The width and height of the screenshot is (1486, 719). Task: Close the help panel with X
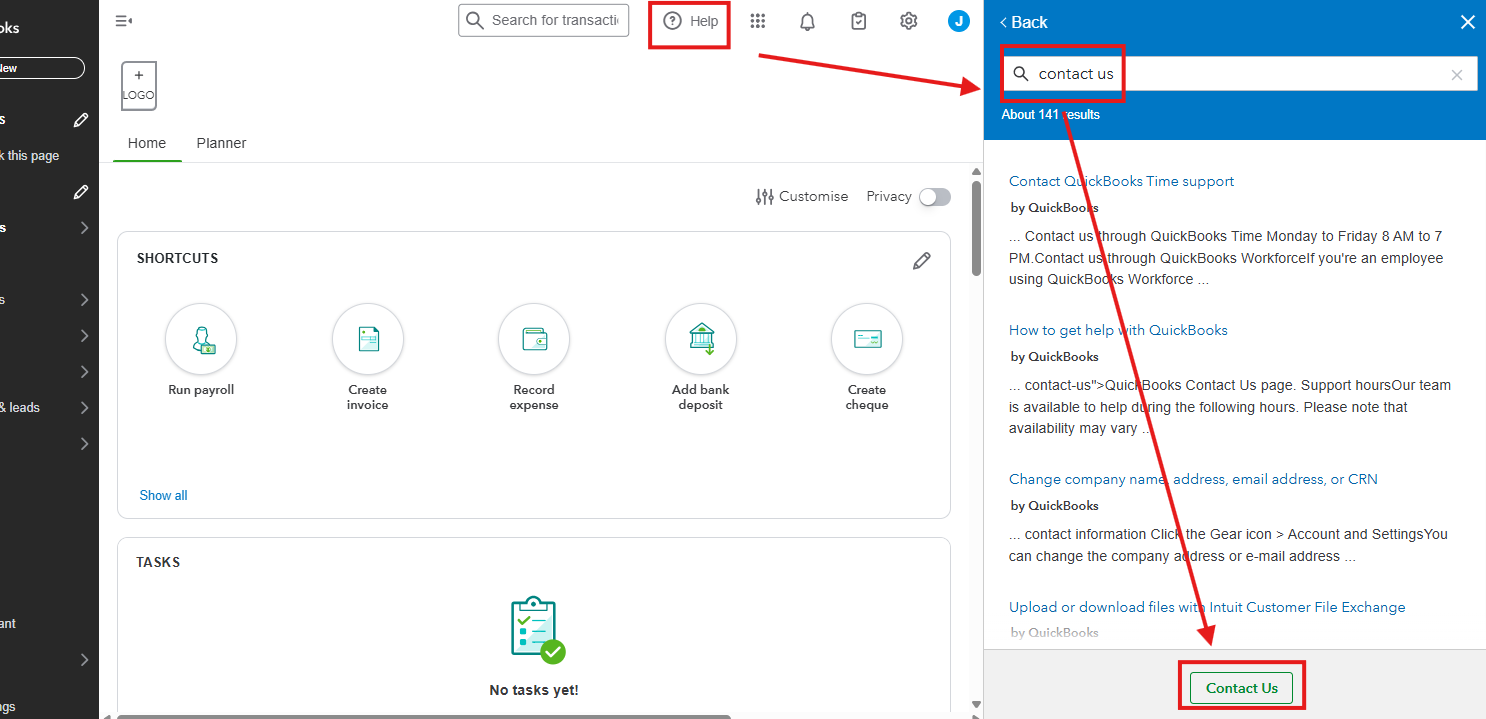(x=1468, y=22)
